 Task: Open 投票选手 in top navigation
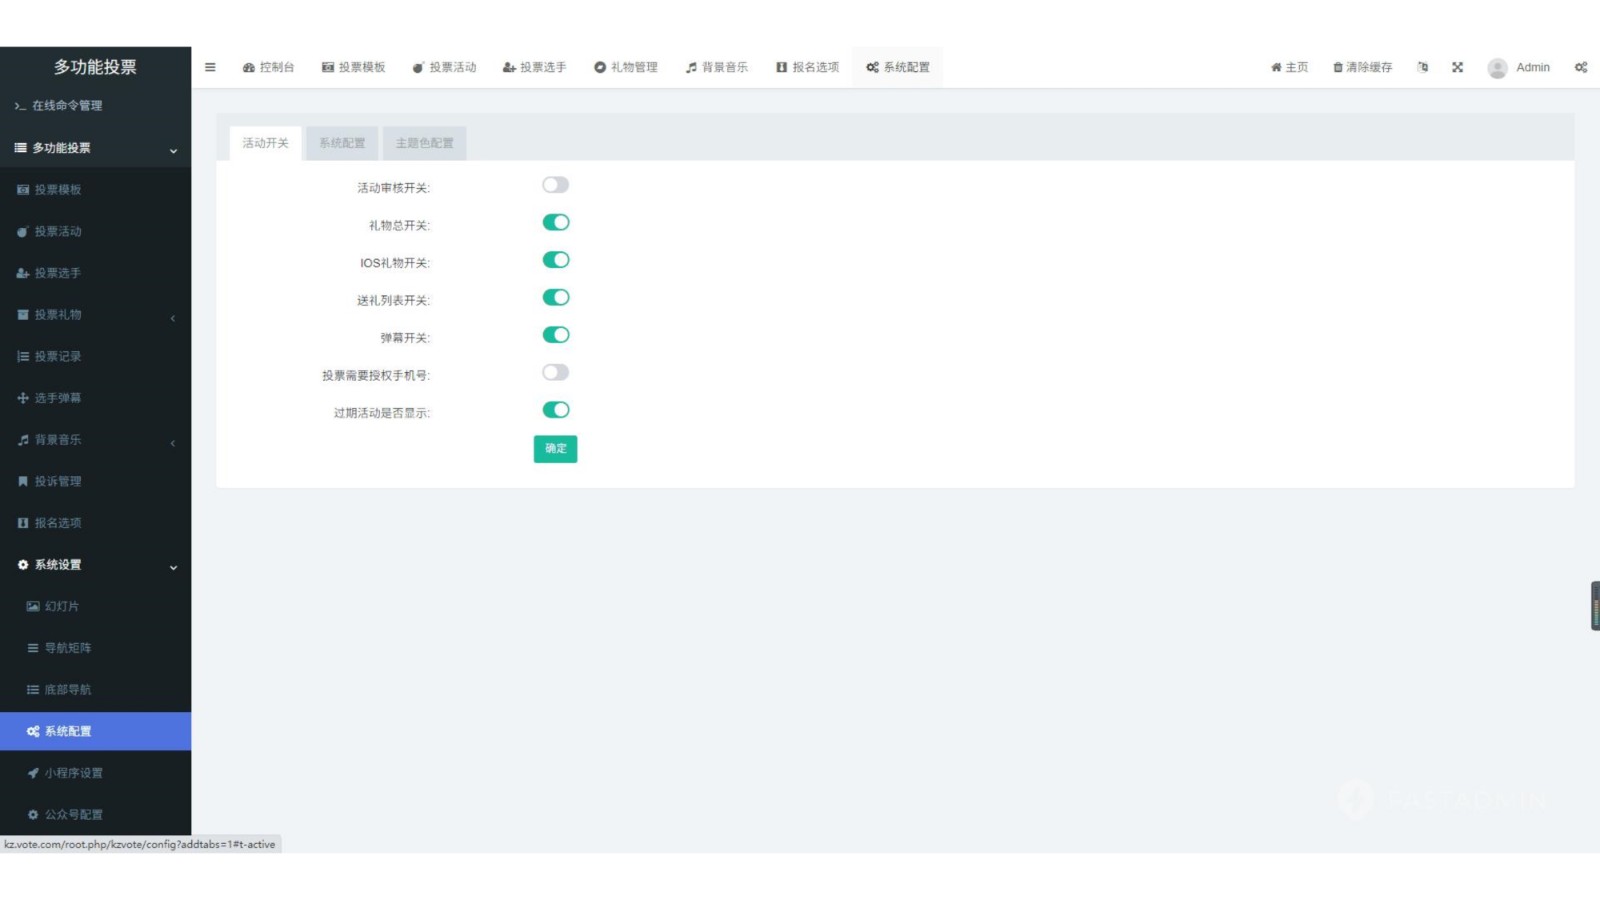(x=534, y=67)
